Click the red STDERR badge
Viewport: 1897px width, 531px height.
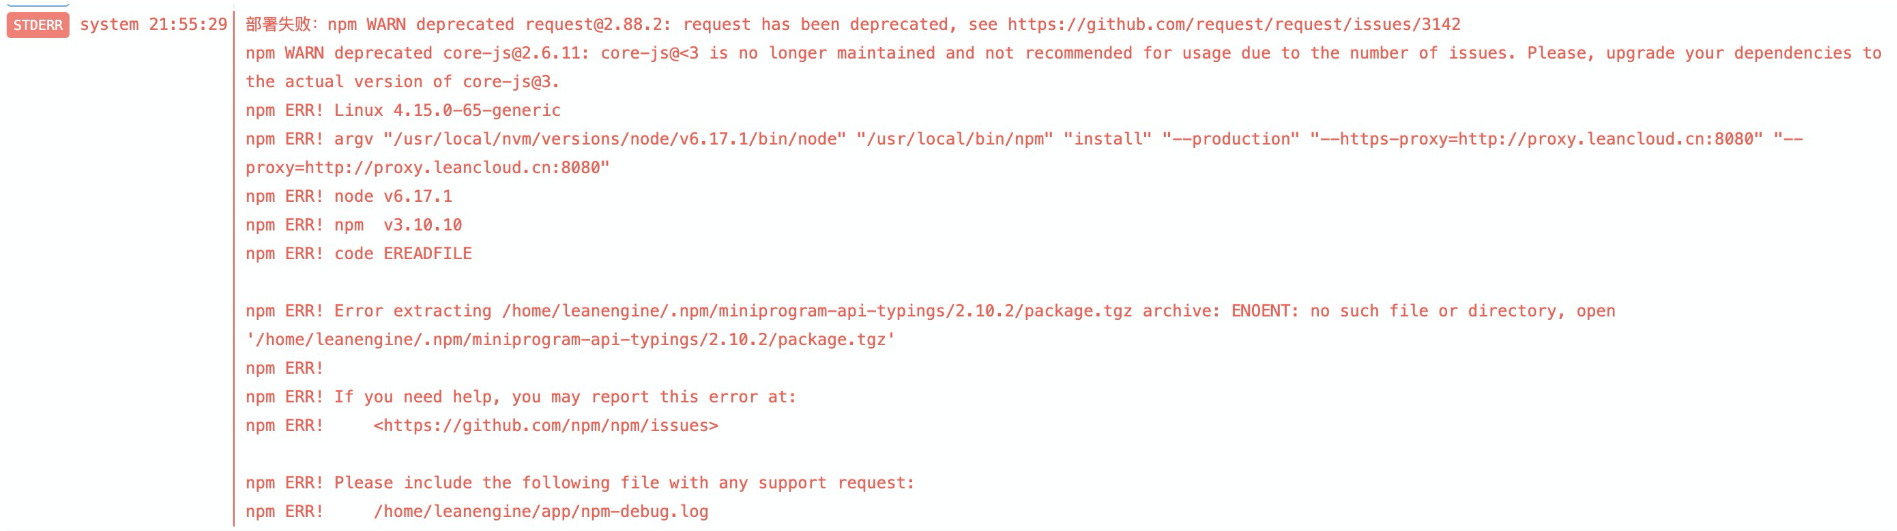38,25
